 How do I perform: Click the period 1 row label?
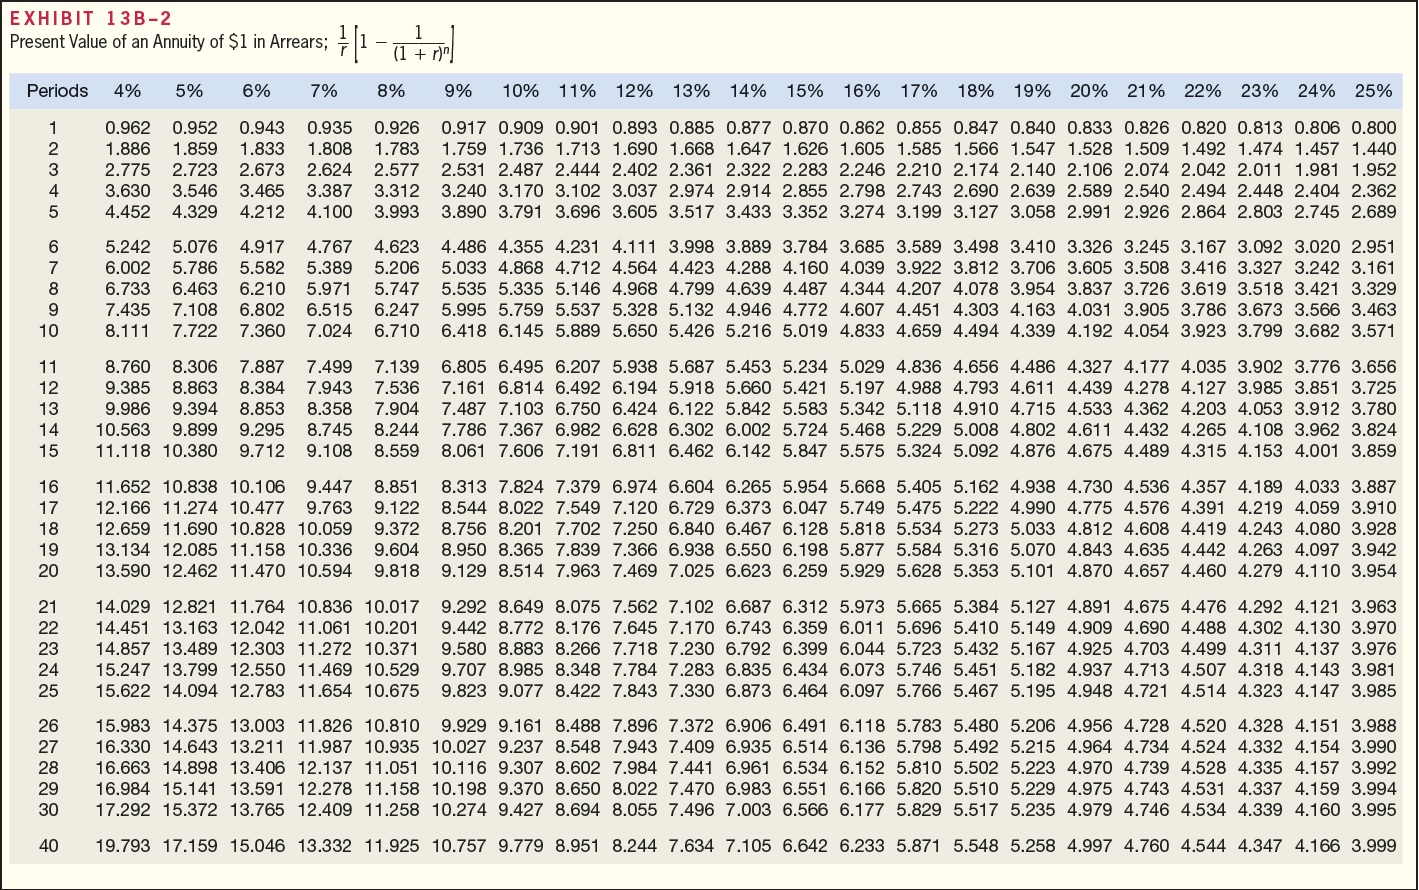point(52,128)
